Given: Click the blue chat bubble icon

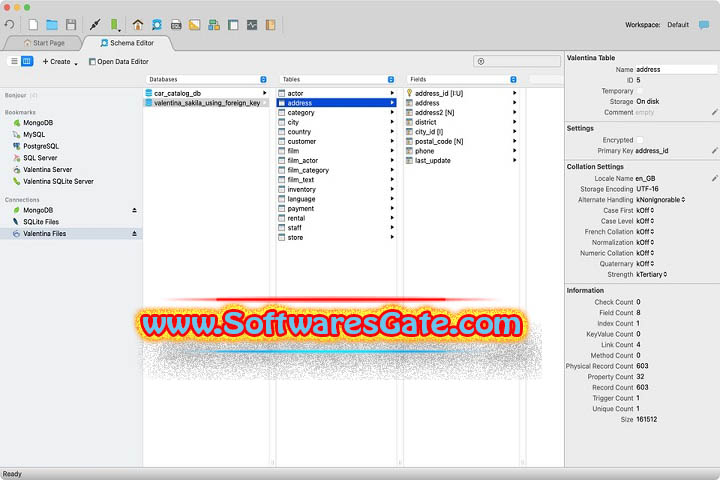Looking at the screenshot, I should tap(703, 25).
